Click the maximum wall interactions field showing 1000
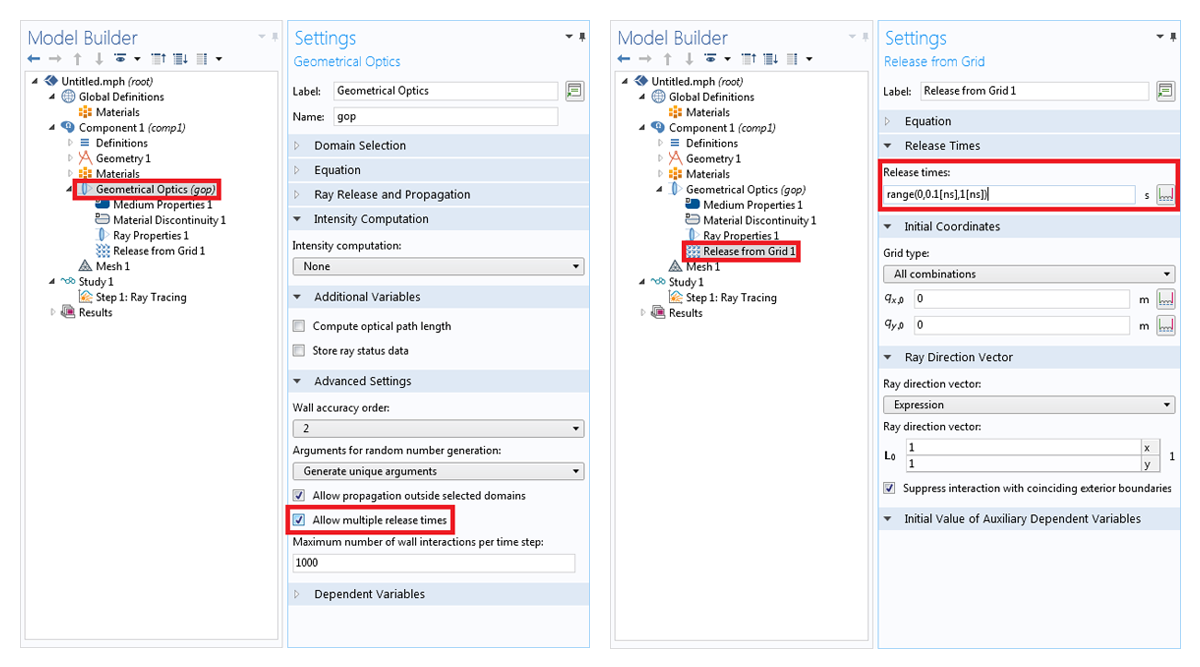This screenshot has height=667, width=1200. tap(433, 563)
